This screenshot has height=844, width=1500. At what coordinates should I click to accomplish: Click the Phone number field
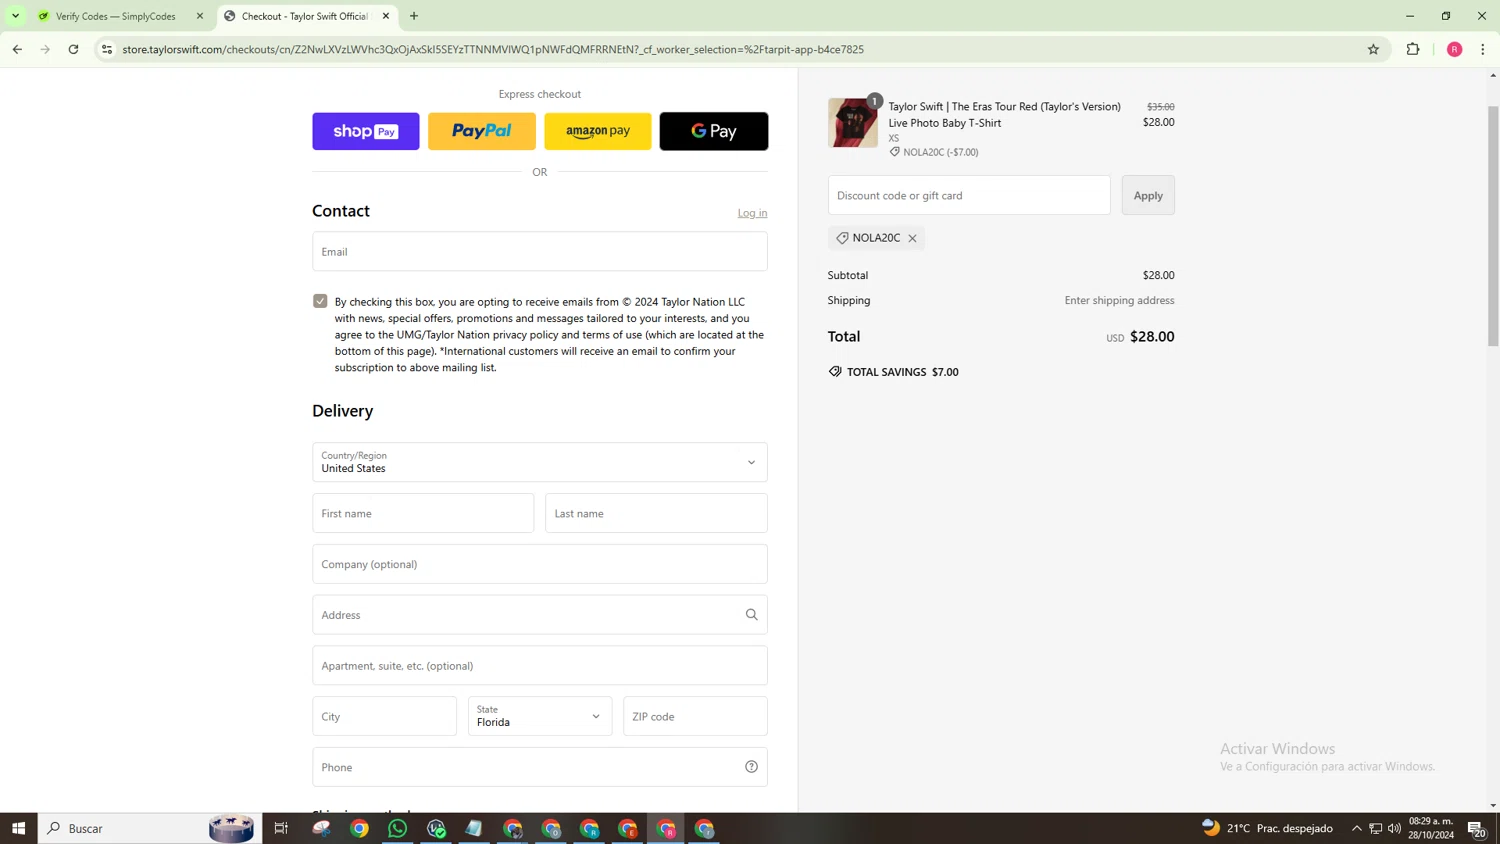(x=540, y=767)
